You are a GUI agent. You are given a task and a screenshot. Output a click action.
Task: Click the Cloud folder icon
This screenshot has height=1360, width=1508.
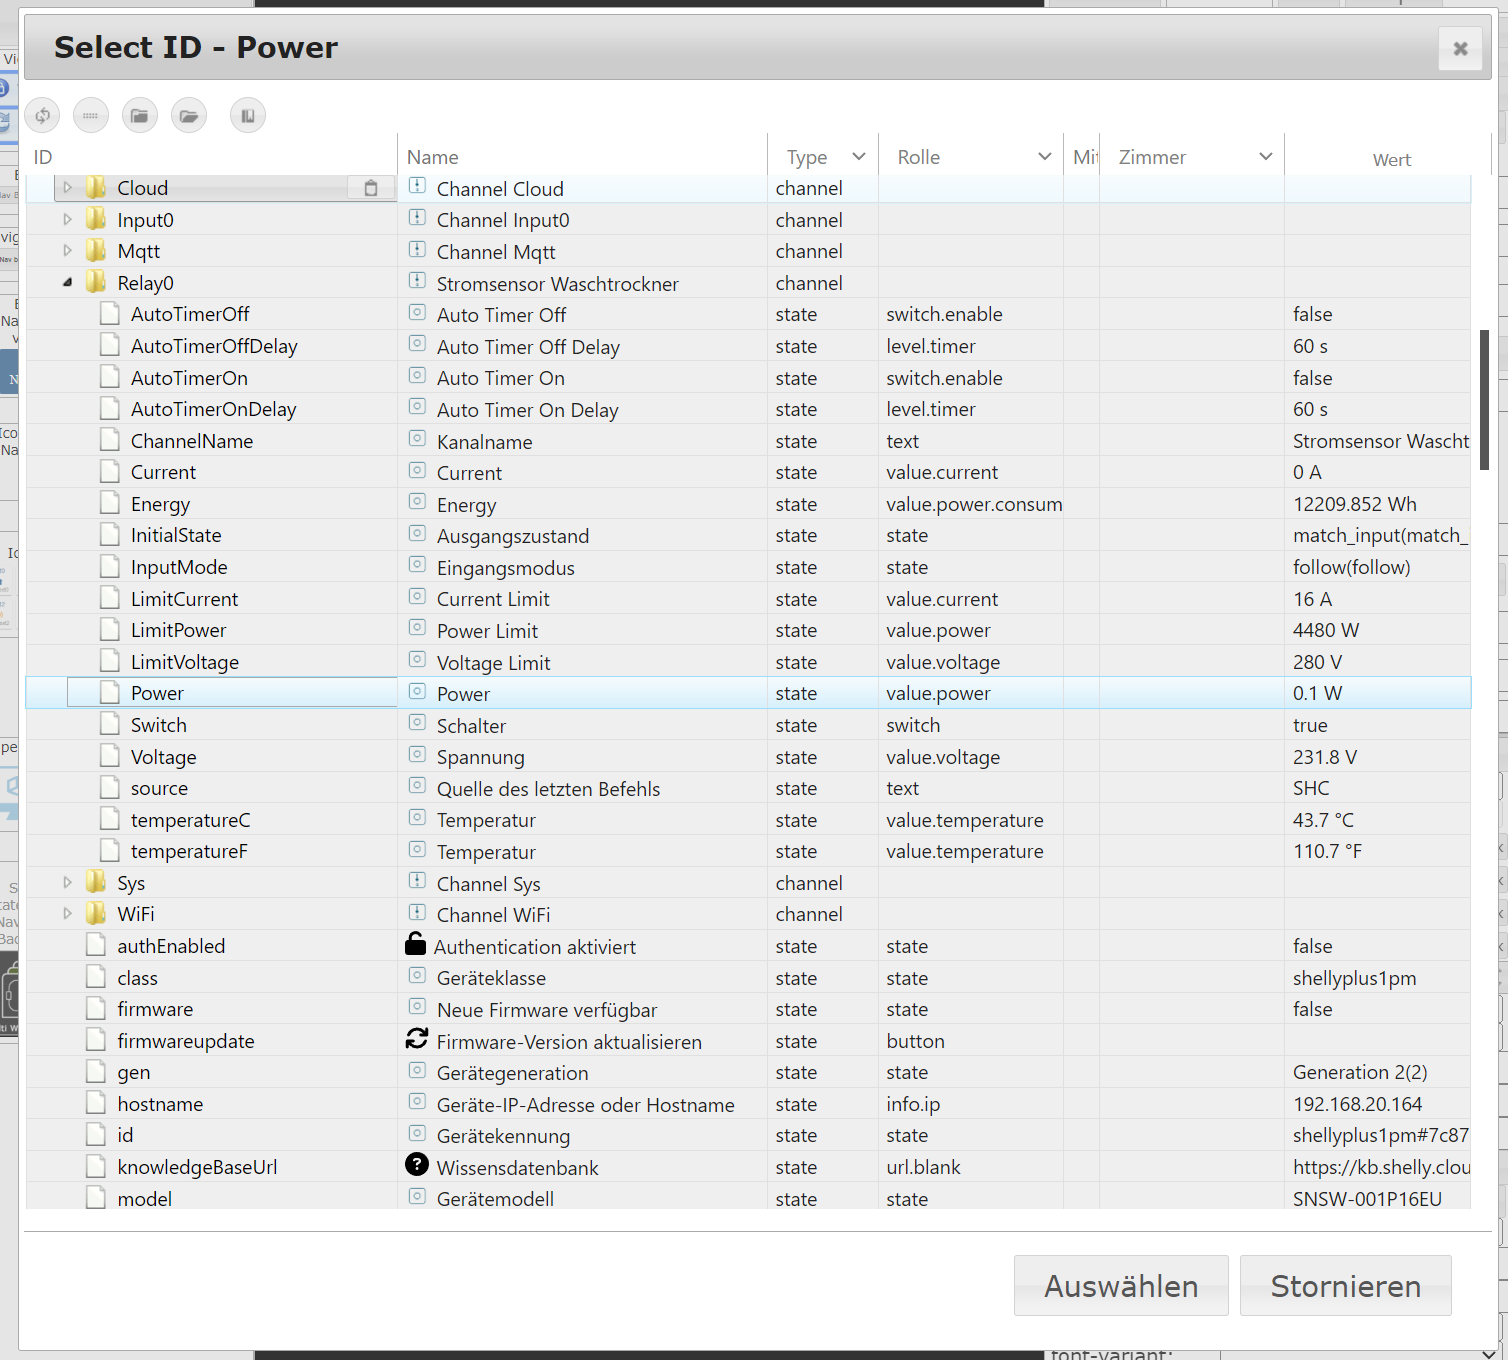[x=96, y=188]
